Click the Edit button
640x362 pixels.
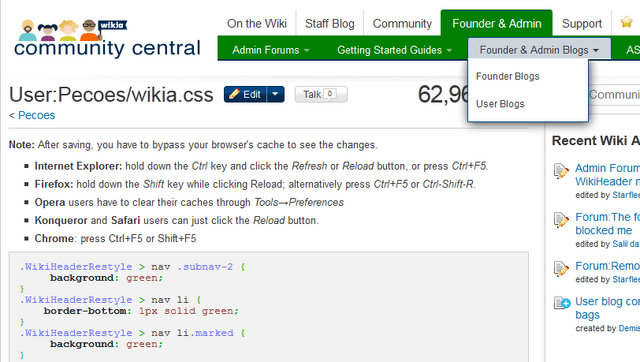pyautogui.click(x=245, y=94)
